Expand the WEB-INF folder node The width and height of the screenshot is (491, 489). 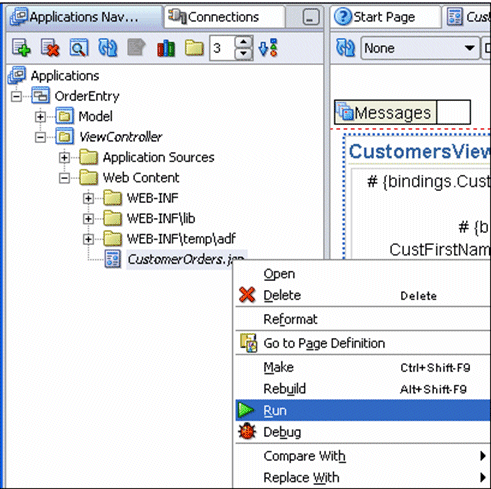[x=88, y=199]
